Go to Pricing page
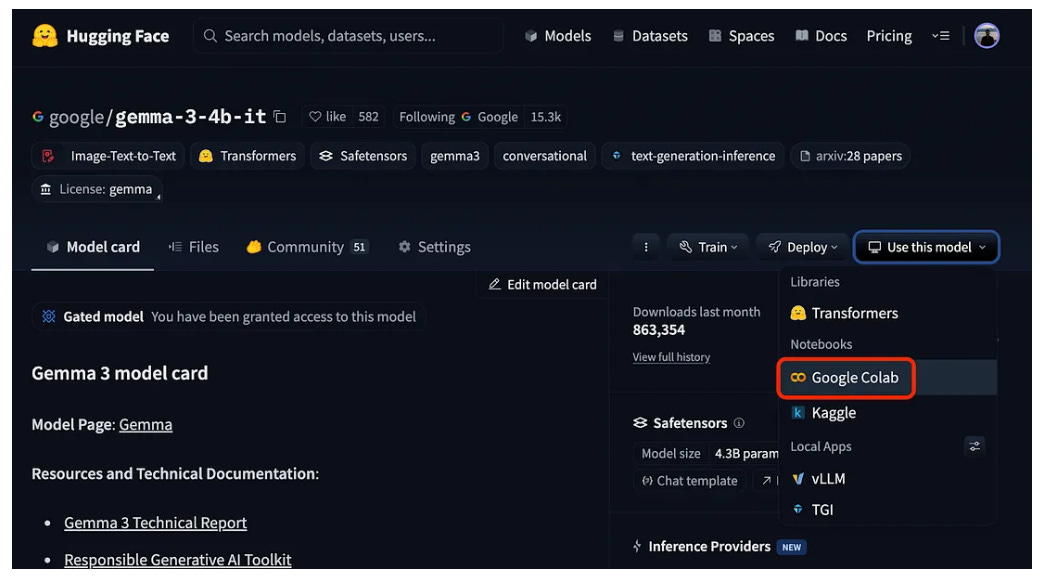 pos(889,36)
